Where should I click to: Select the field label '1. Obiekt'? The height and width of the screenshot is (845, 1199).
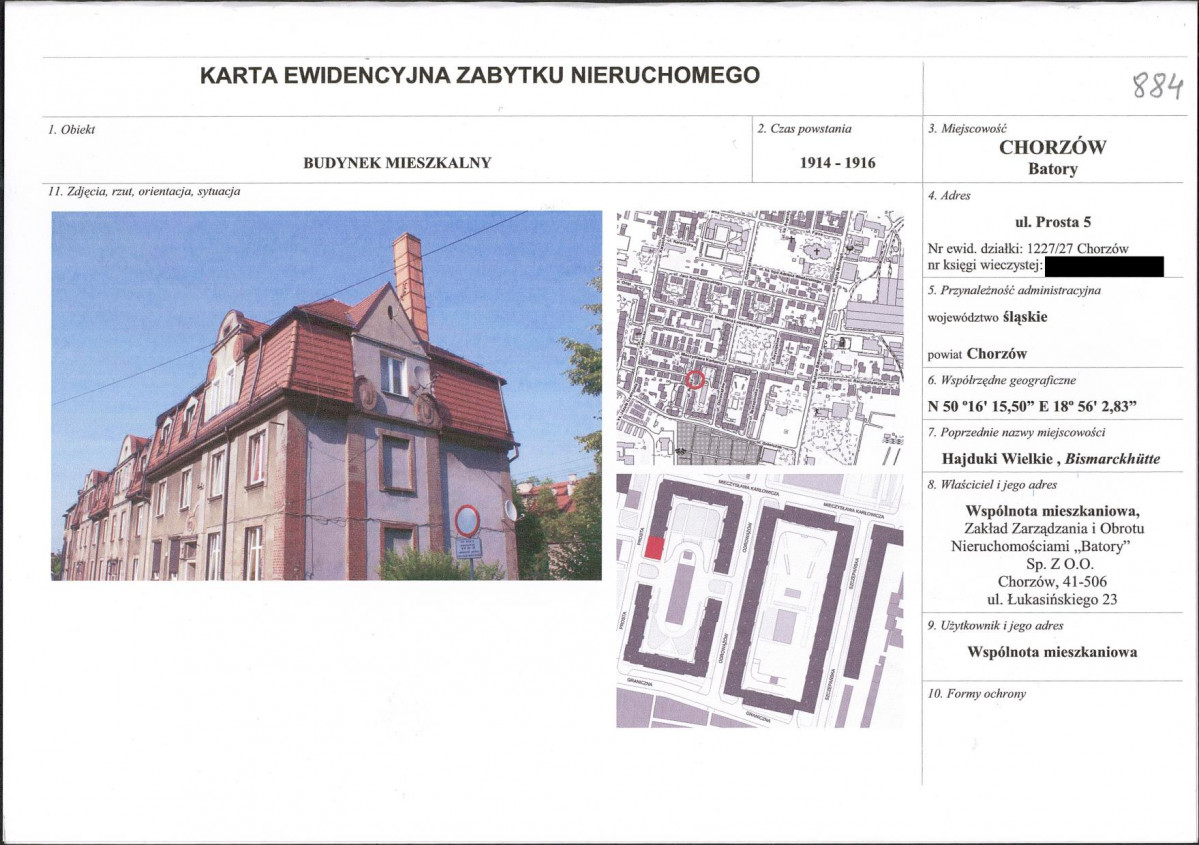tap(72, 129)
